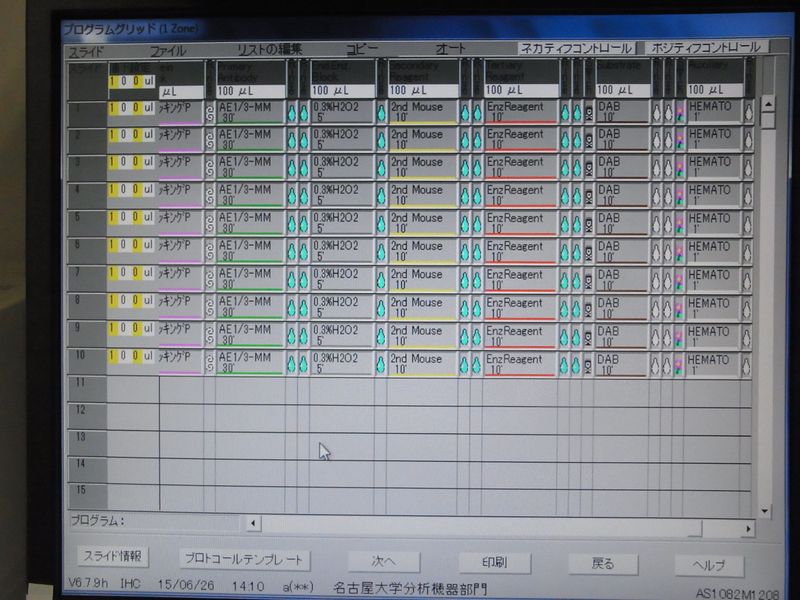
Task: Click the Primary Antibody 100 µL volume field
Action: pyautogui.click(x=251, y=91)
